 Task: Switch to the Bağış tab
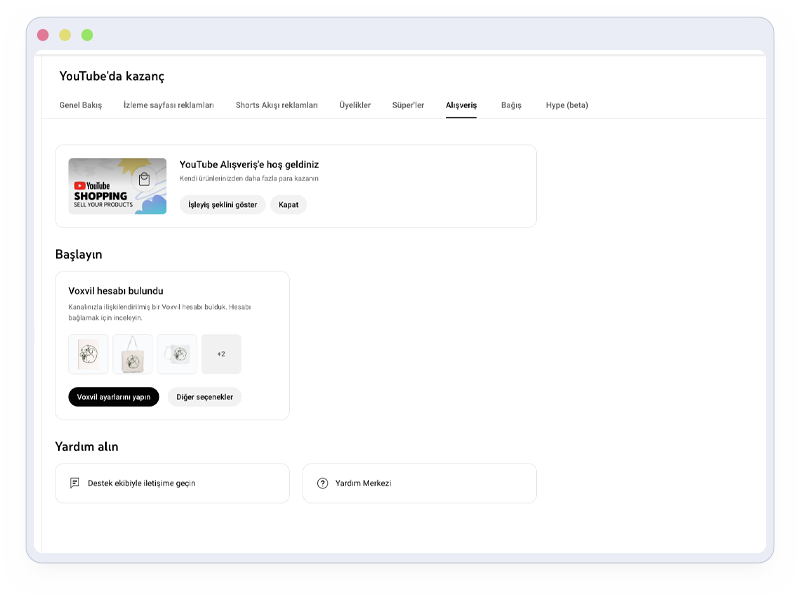[511, 105]
